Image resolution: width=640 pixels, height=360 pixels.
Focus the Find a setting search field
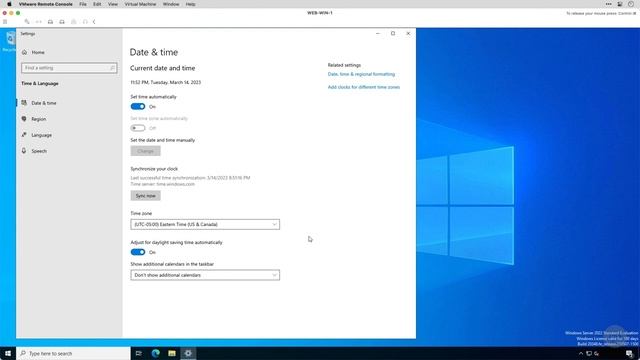tap(69, 68)
